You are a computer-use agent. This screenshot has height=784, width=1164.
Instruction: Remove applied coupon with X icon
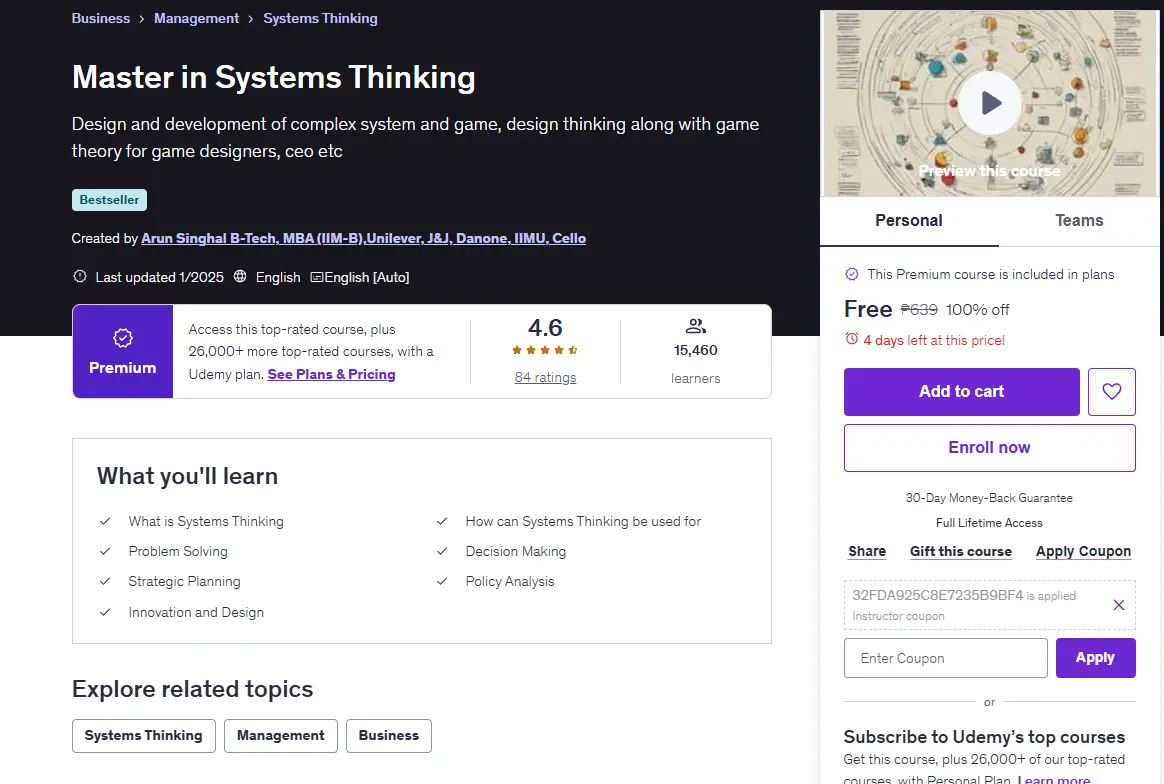point(1119,605)
